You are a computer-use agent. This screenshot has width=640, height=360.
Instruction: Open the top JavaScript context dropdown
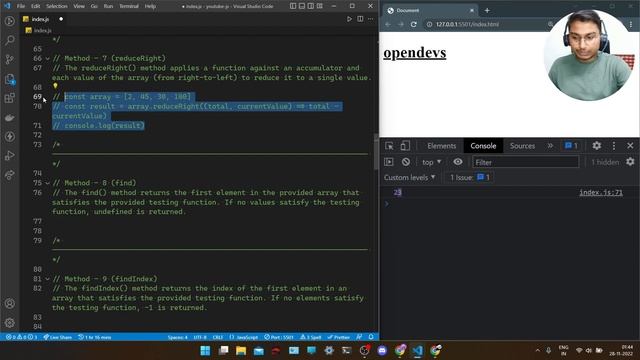[431, 162]
